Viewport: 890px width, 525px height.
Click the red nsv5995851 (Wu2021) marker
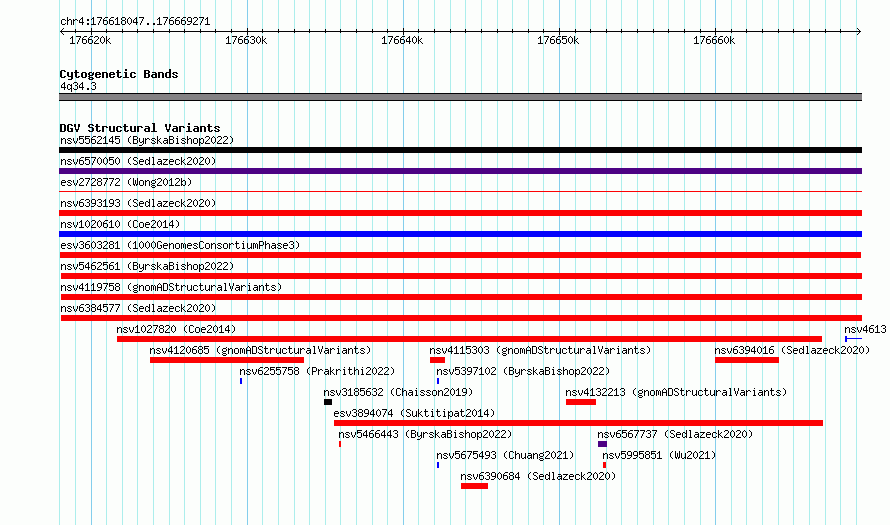[x=604, y=465]
